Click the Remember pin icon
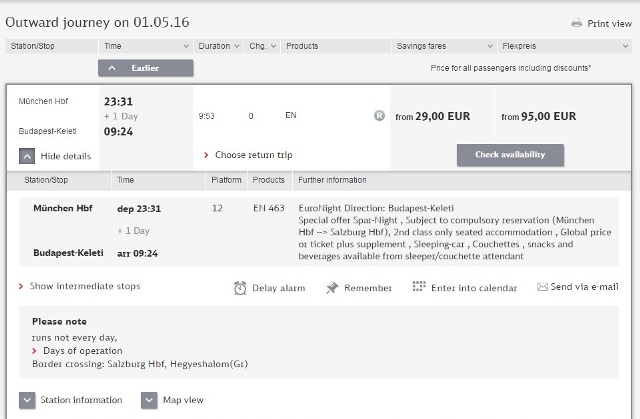The width and height of the screenshot is (640, 419). [x=332, y=288]
